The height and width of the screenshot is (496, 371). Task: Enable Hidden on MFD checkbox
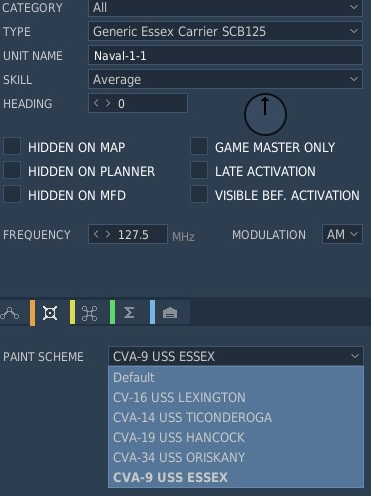(x=12, y=194)
